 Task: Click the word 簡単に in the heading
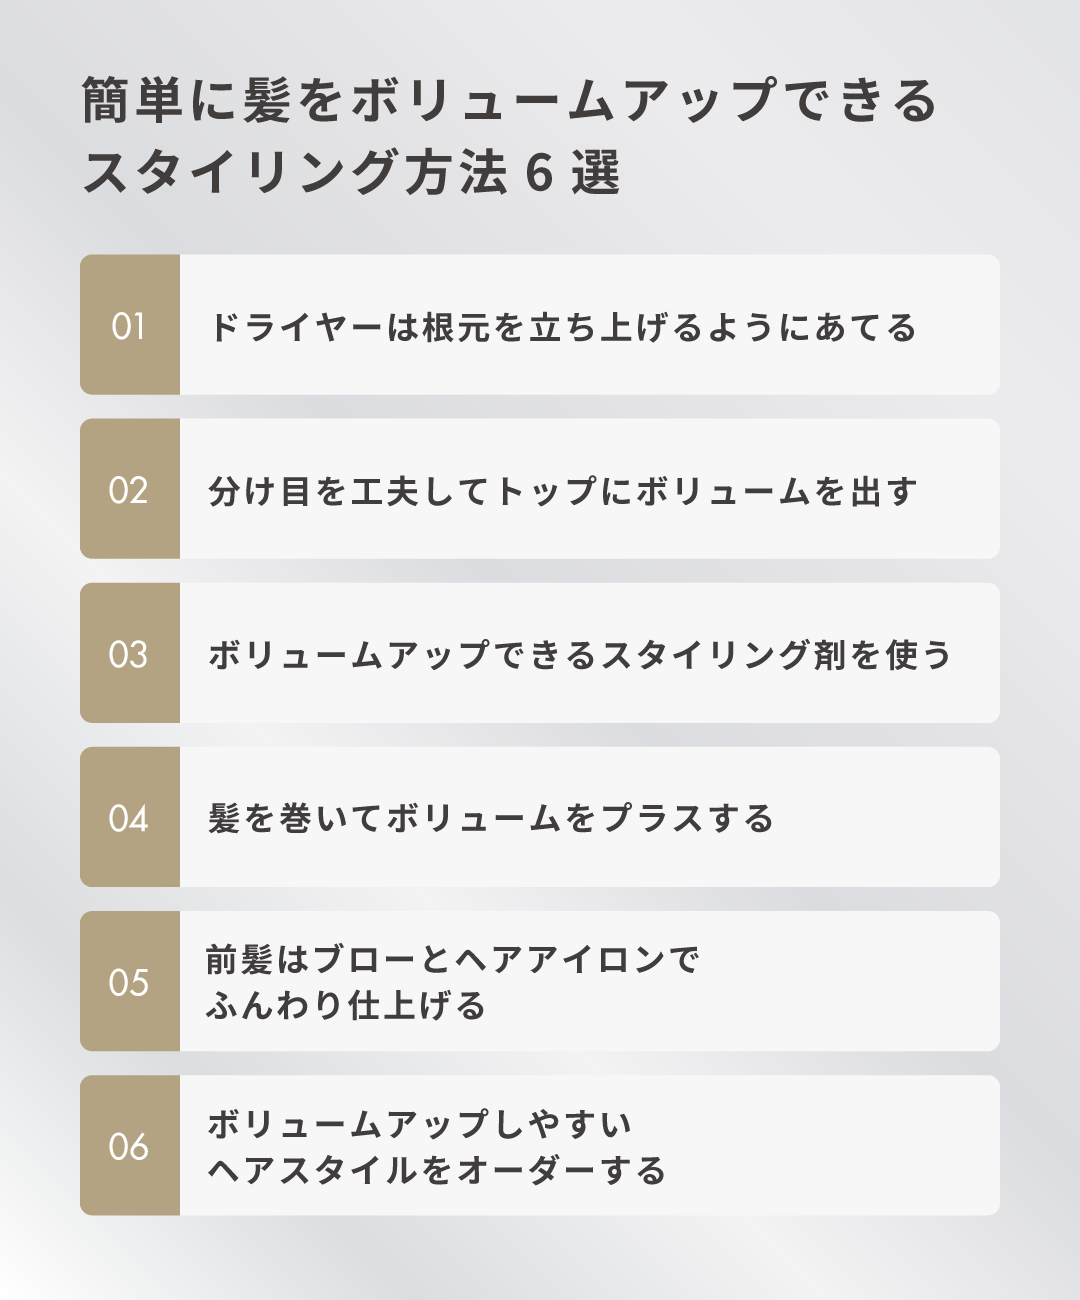click(x=160, y=101)
